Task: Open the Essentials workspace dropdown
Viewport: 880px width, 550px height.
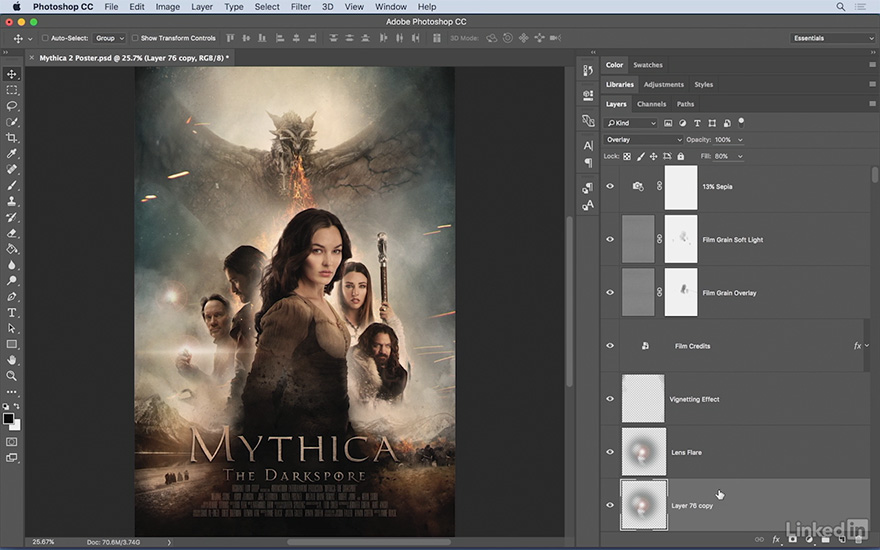Action: pos(832,38)
